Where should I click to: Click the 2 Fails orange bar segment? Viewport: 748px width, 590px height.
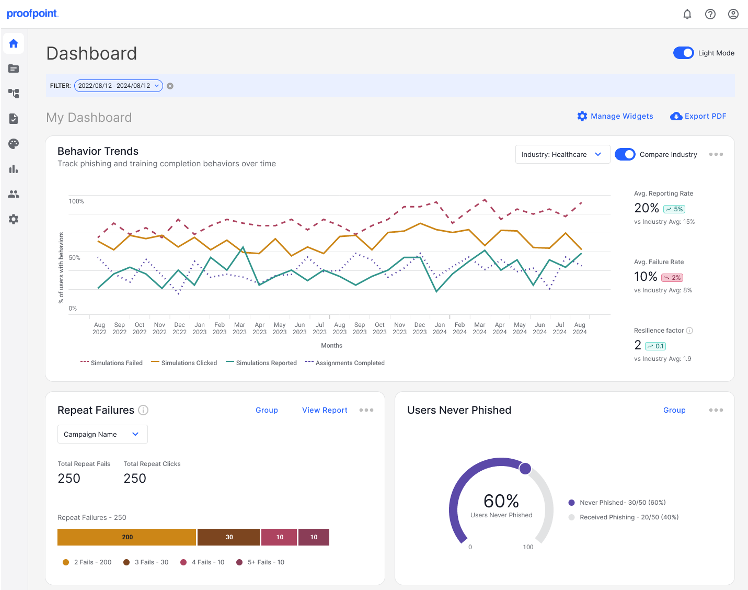point(127,537)
